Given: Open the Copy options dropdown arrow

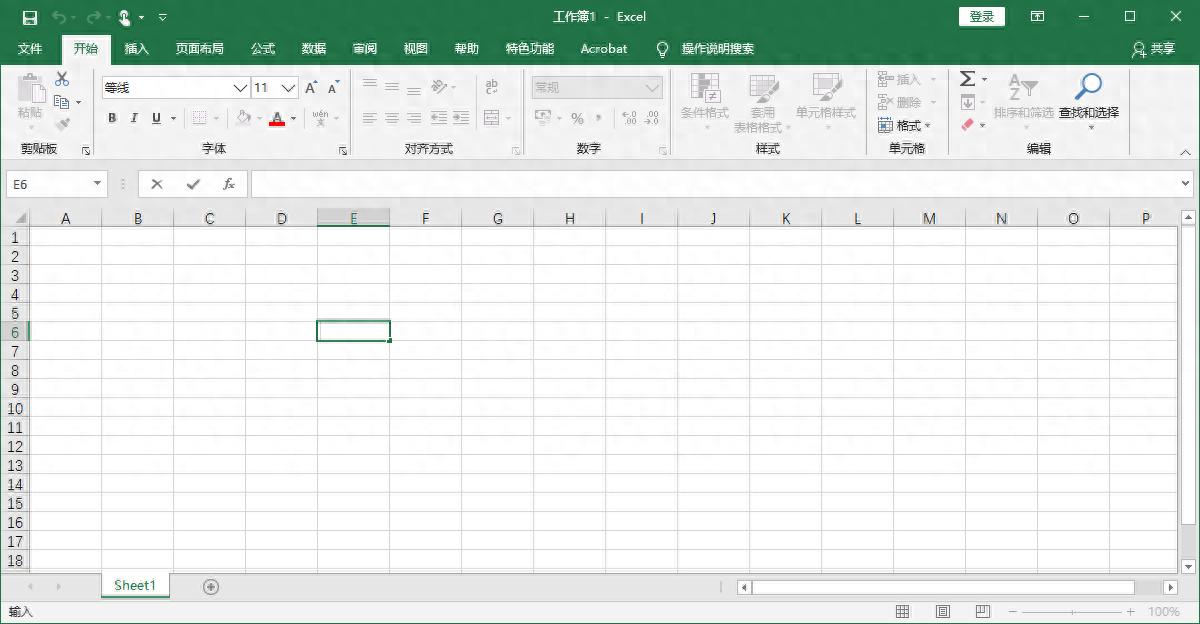Looking at the screenshot, I should pos(78,103).
